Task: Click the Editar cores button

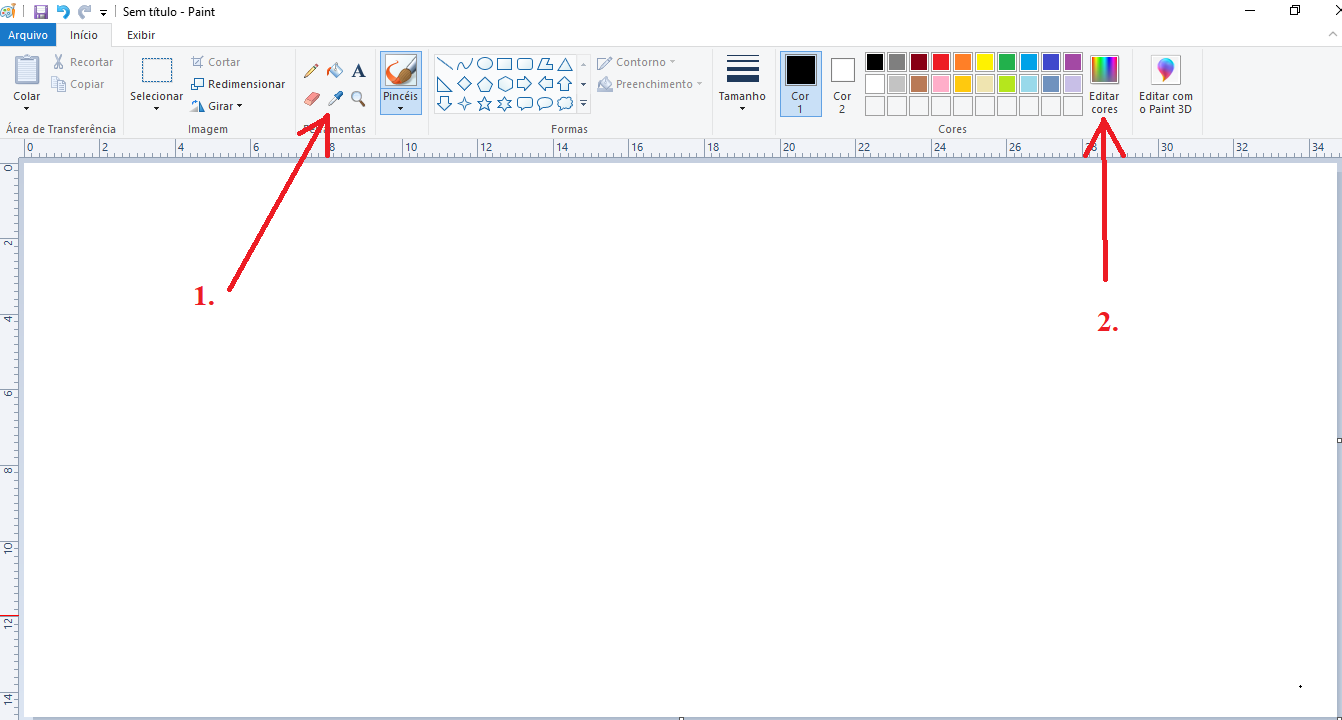Action: click(x=1104, y=83)
